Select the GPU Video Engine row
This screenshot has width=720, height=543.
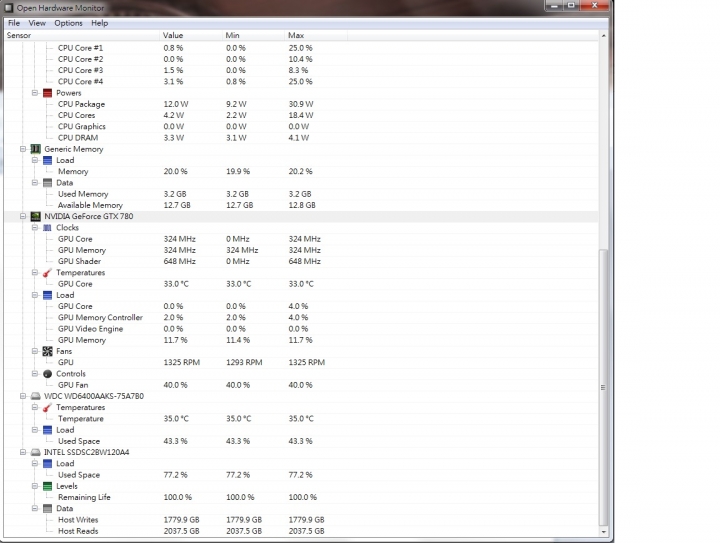[301, 329]
